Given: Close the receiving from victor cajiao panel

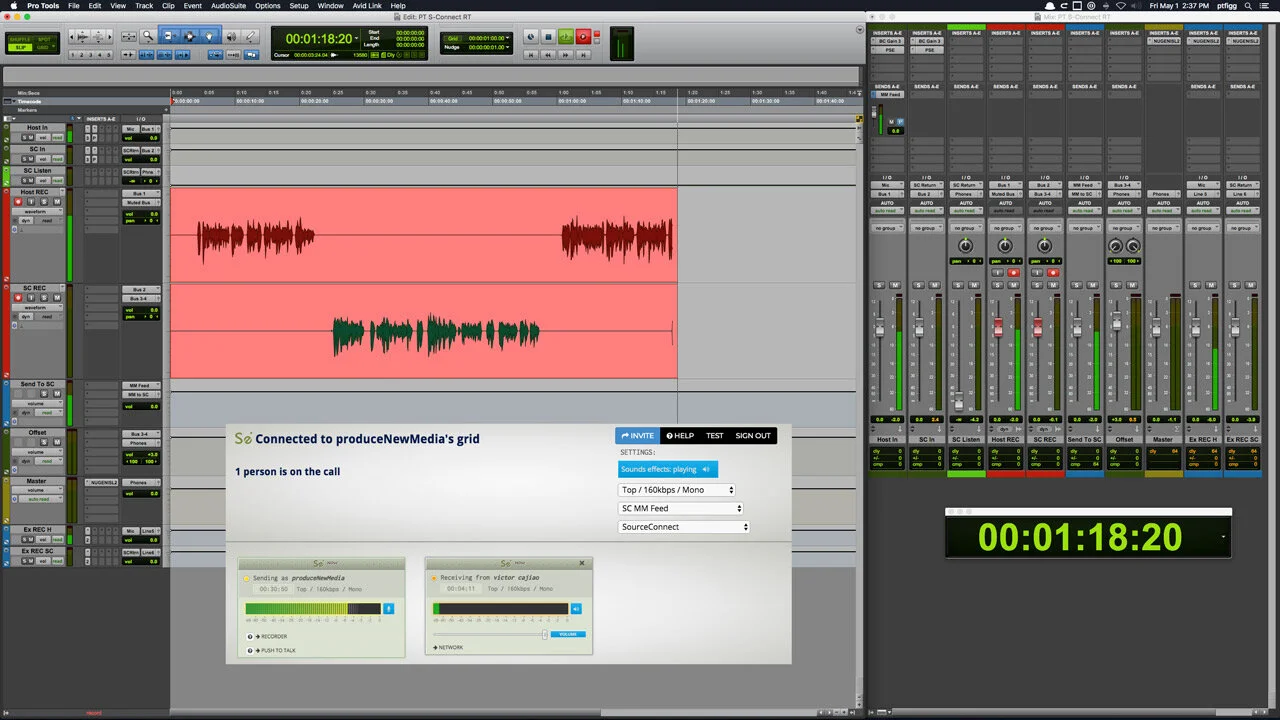Looking at the screenshot, I should click(582, 563).
